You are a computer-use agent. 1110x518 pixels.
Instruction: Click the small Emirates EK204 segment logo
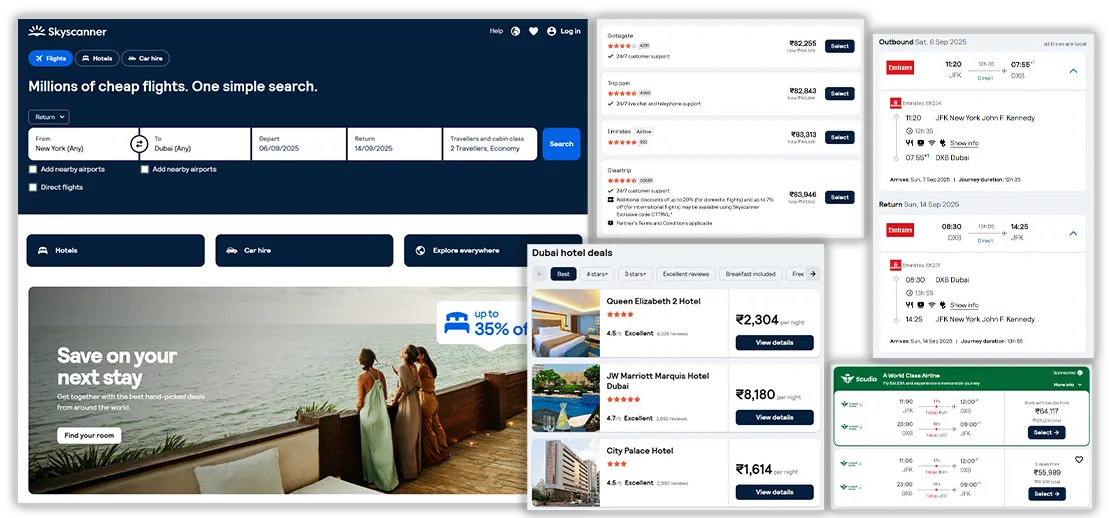[896, 103]
